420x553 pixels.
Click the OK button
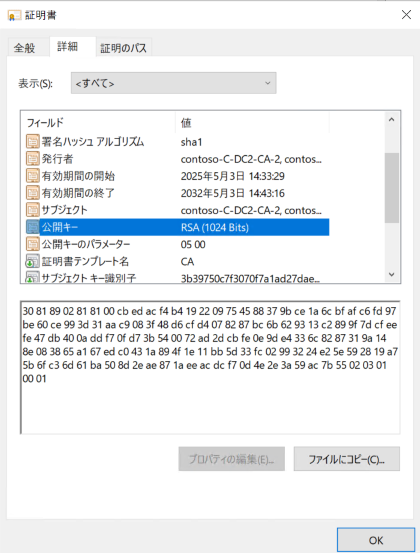[x=376, y=540]
